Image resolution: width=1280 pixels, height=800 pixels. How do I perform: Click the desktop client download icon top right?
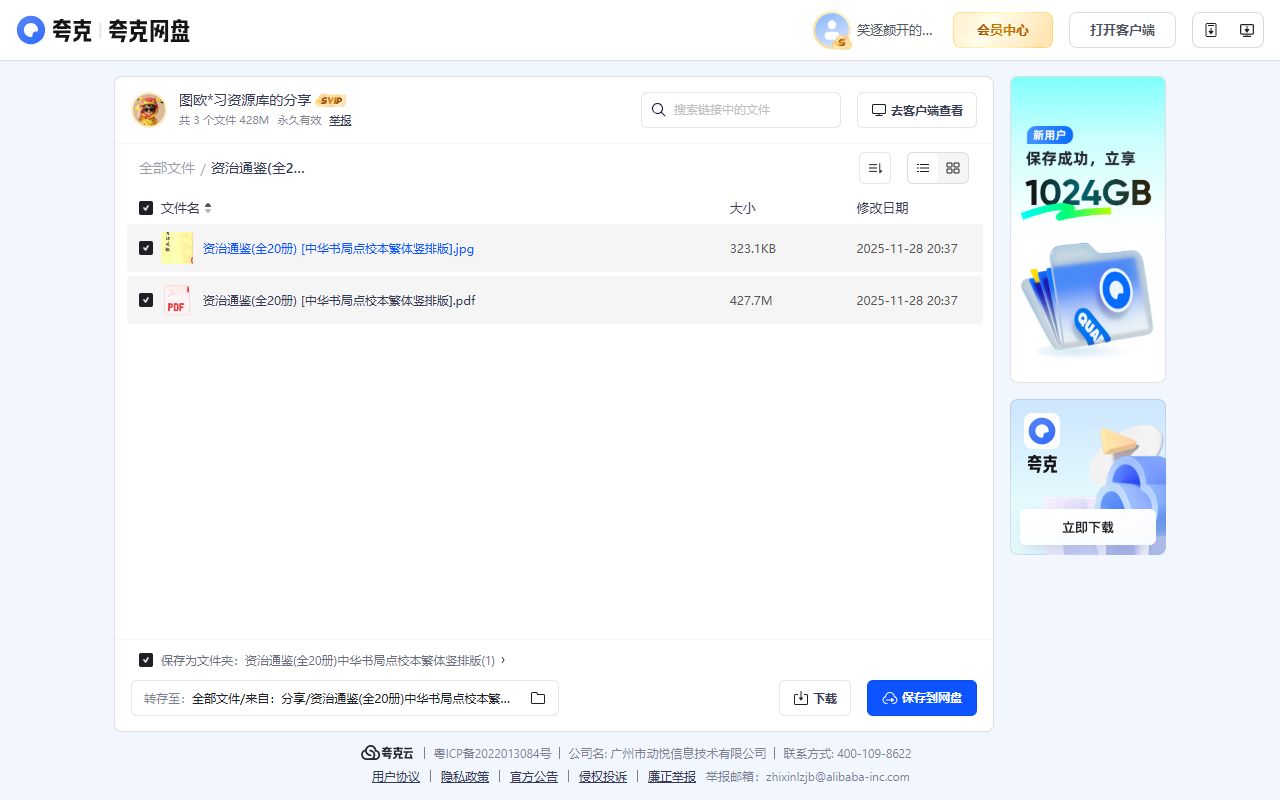click(1246, 30)
